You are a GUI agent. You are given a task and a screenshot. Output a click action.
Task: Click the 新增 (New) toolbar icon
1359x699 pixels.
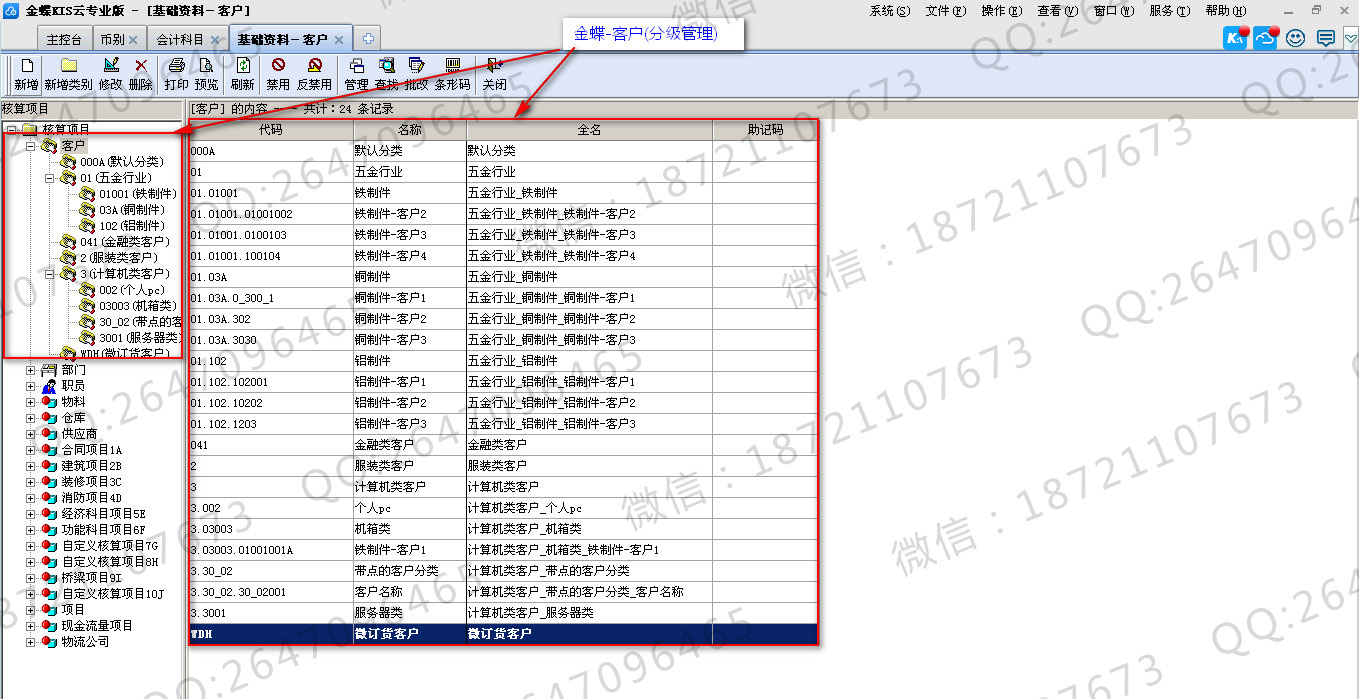click(x=26, y=67)
